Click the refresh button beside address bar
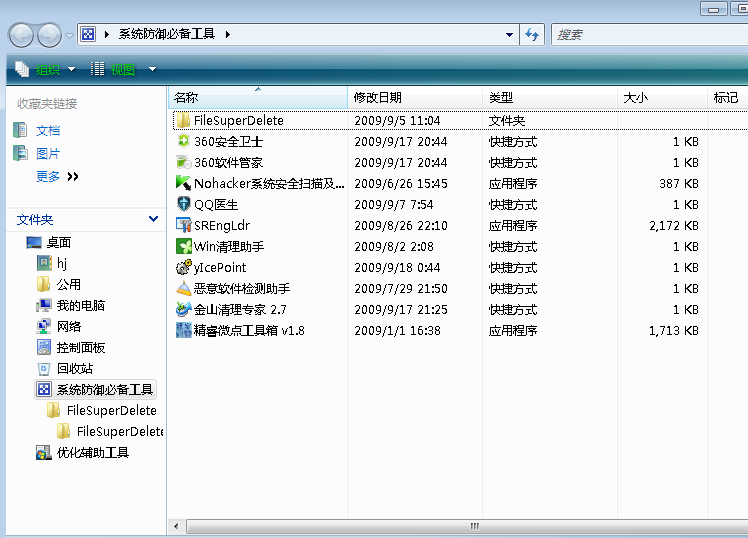 pyautogui.click(x=533, y=34)
